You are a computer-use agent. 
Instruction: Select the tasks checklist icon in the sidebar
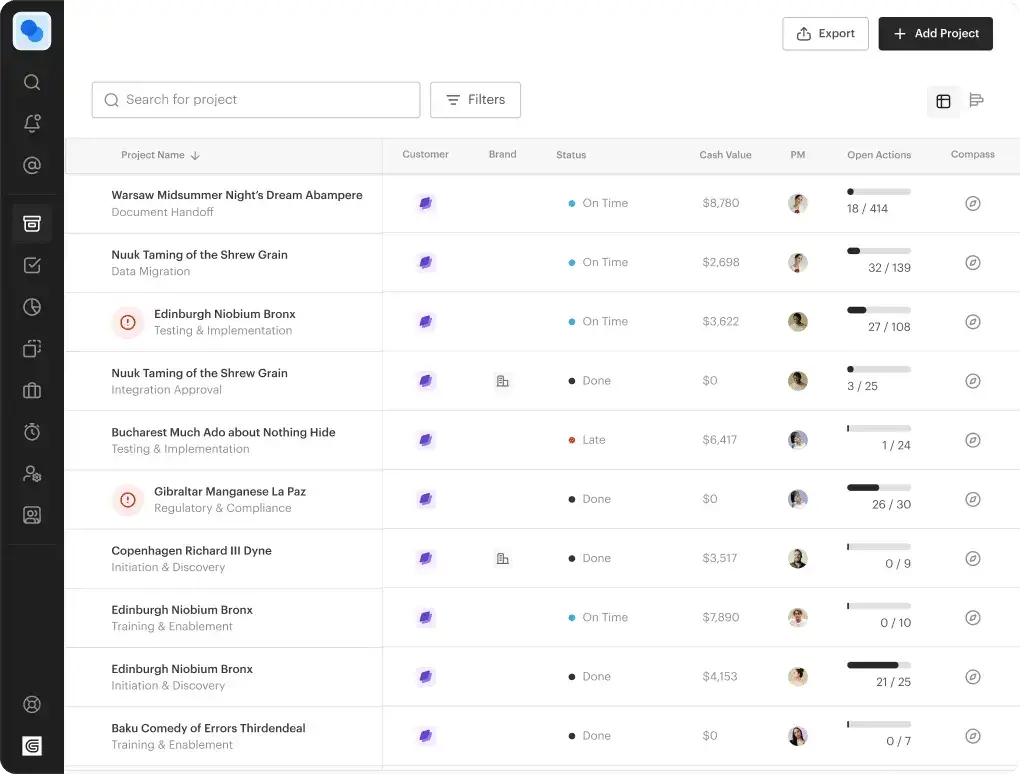(x=31, y=265)
